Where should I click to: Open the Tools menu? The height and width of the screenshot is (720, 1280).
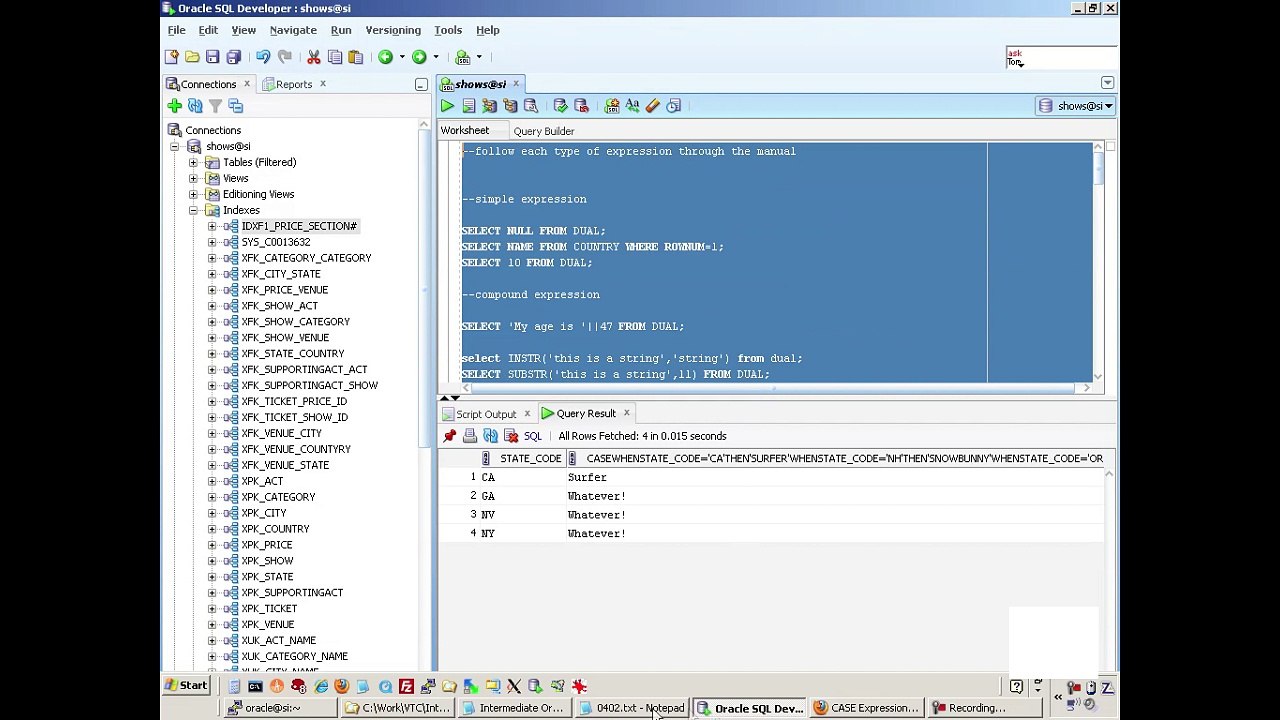pos(448,30)
